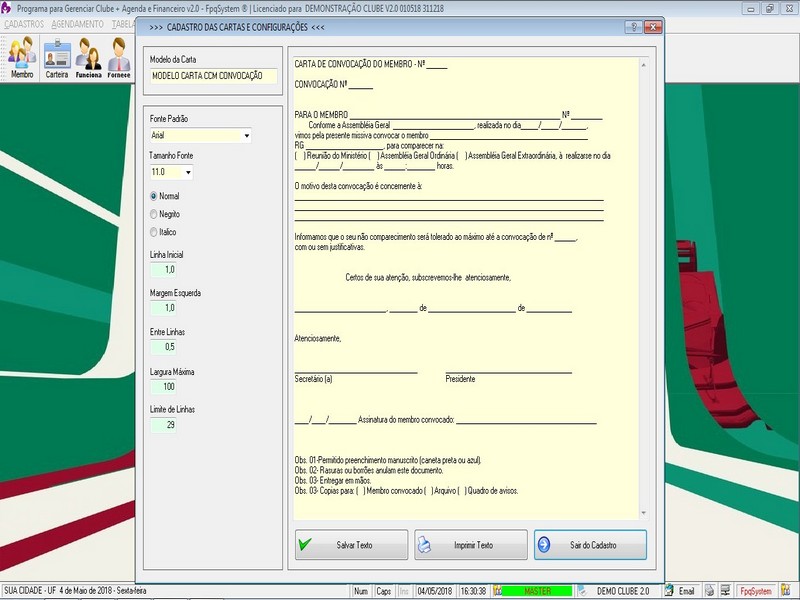Click the Email icon in status bar

(x=679, y=591)
